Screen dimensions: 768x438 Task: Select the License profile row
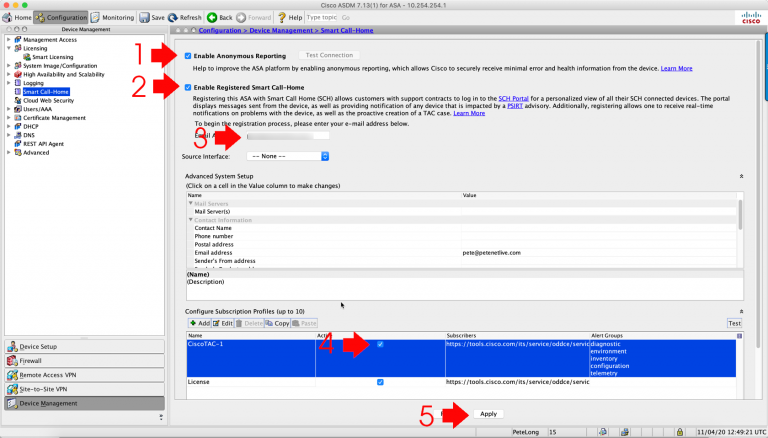tap(461, 382)
